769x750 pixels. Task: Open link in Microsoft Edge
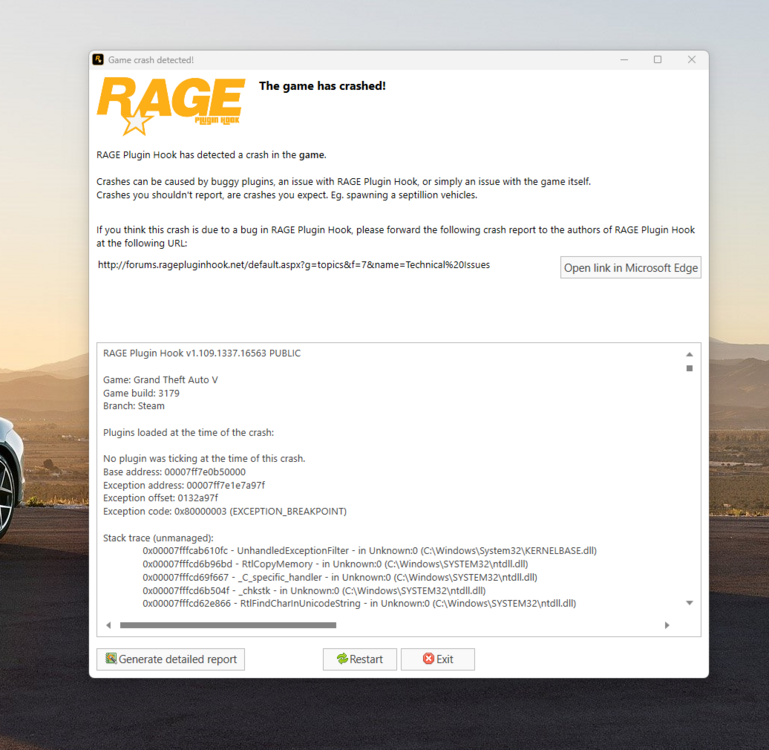click(631, 268)
